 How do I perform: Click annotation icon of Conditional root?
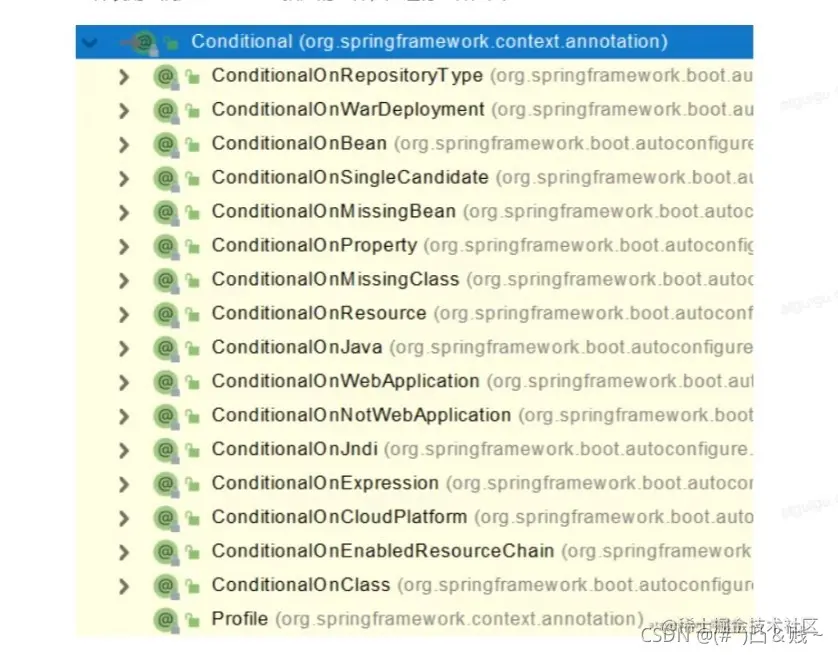click(144, 42)
